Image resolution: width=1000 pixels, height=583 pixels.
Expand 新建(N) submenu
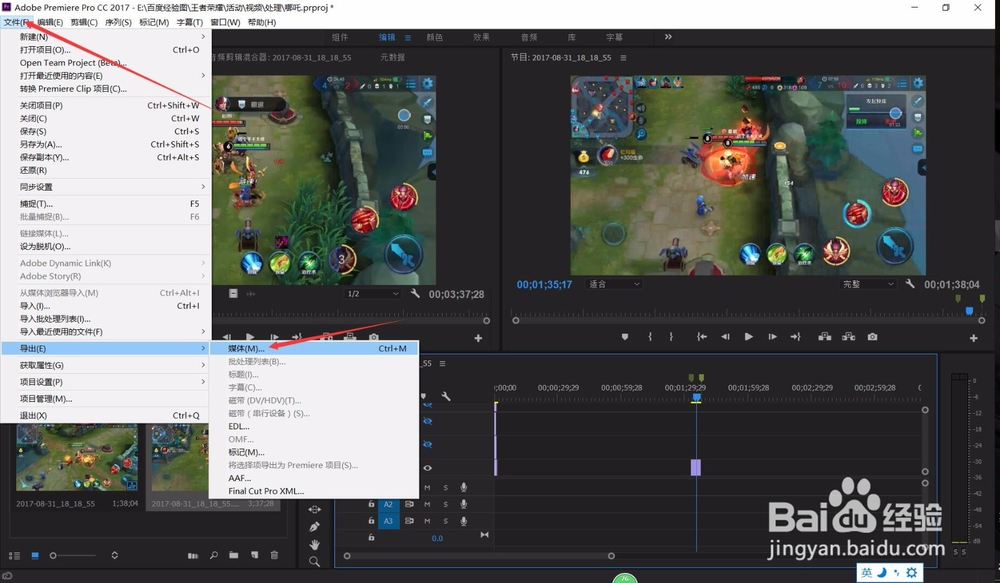tap(105, 36)
